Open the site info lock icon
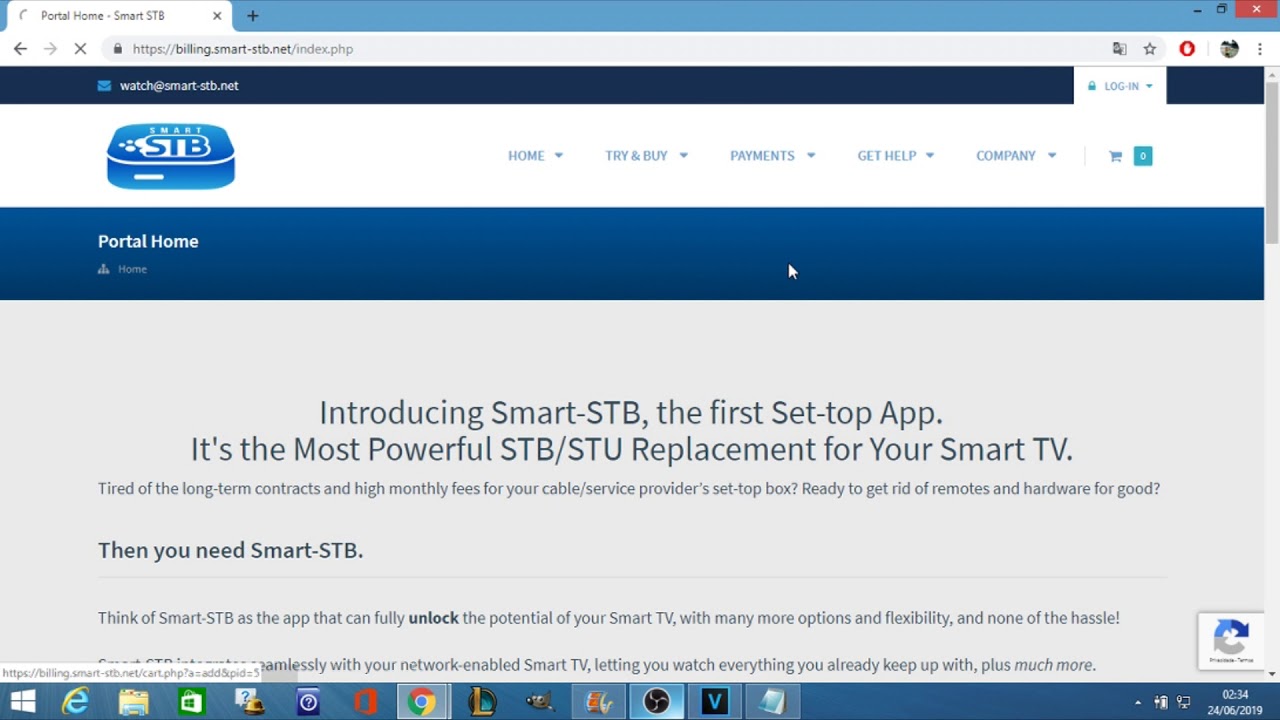Image resolution: width=1280 pixels, height=720 pixels. 117,48
